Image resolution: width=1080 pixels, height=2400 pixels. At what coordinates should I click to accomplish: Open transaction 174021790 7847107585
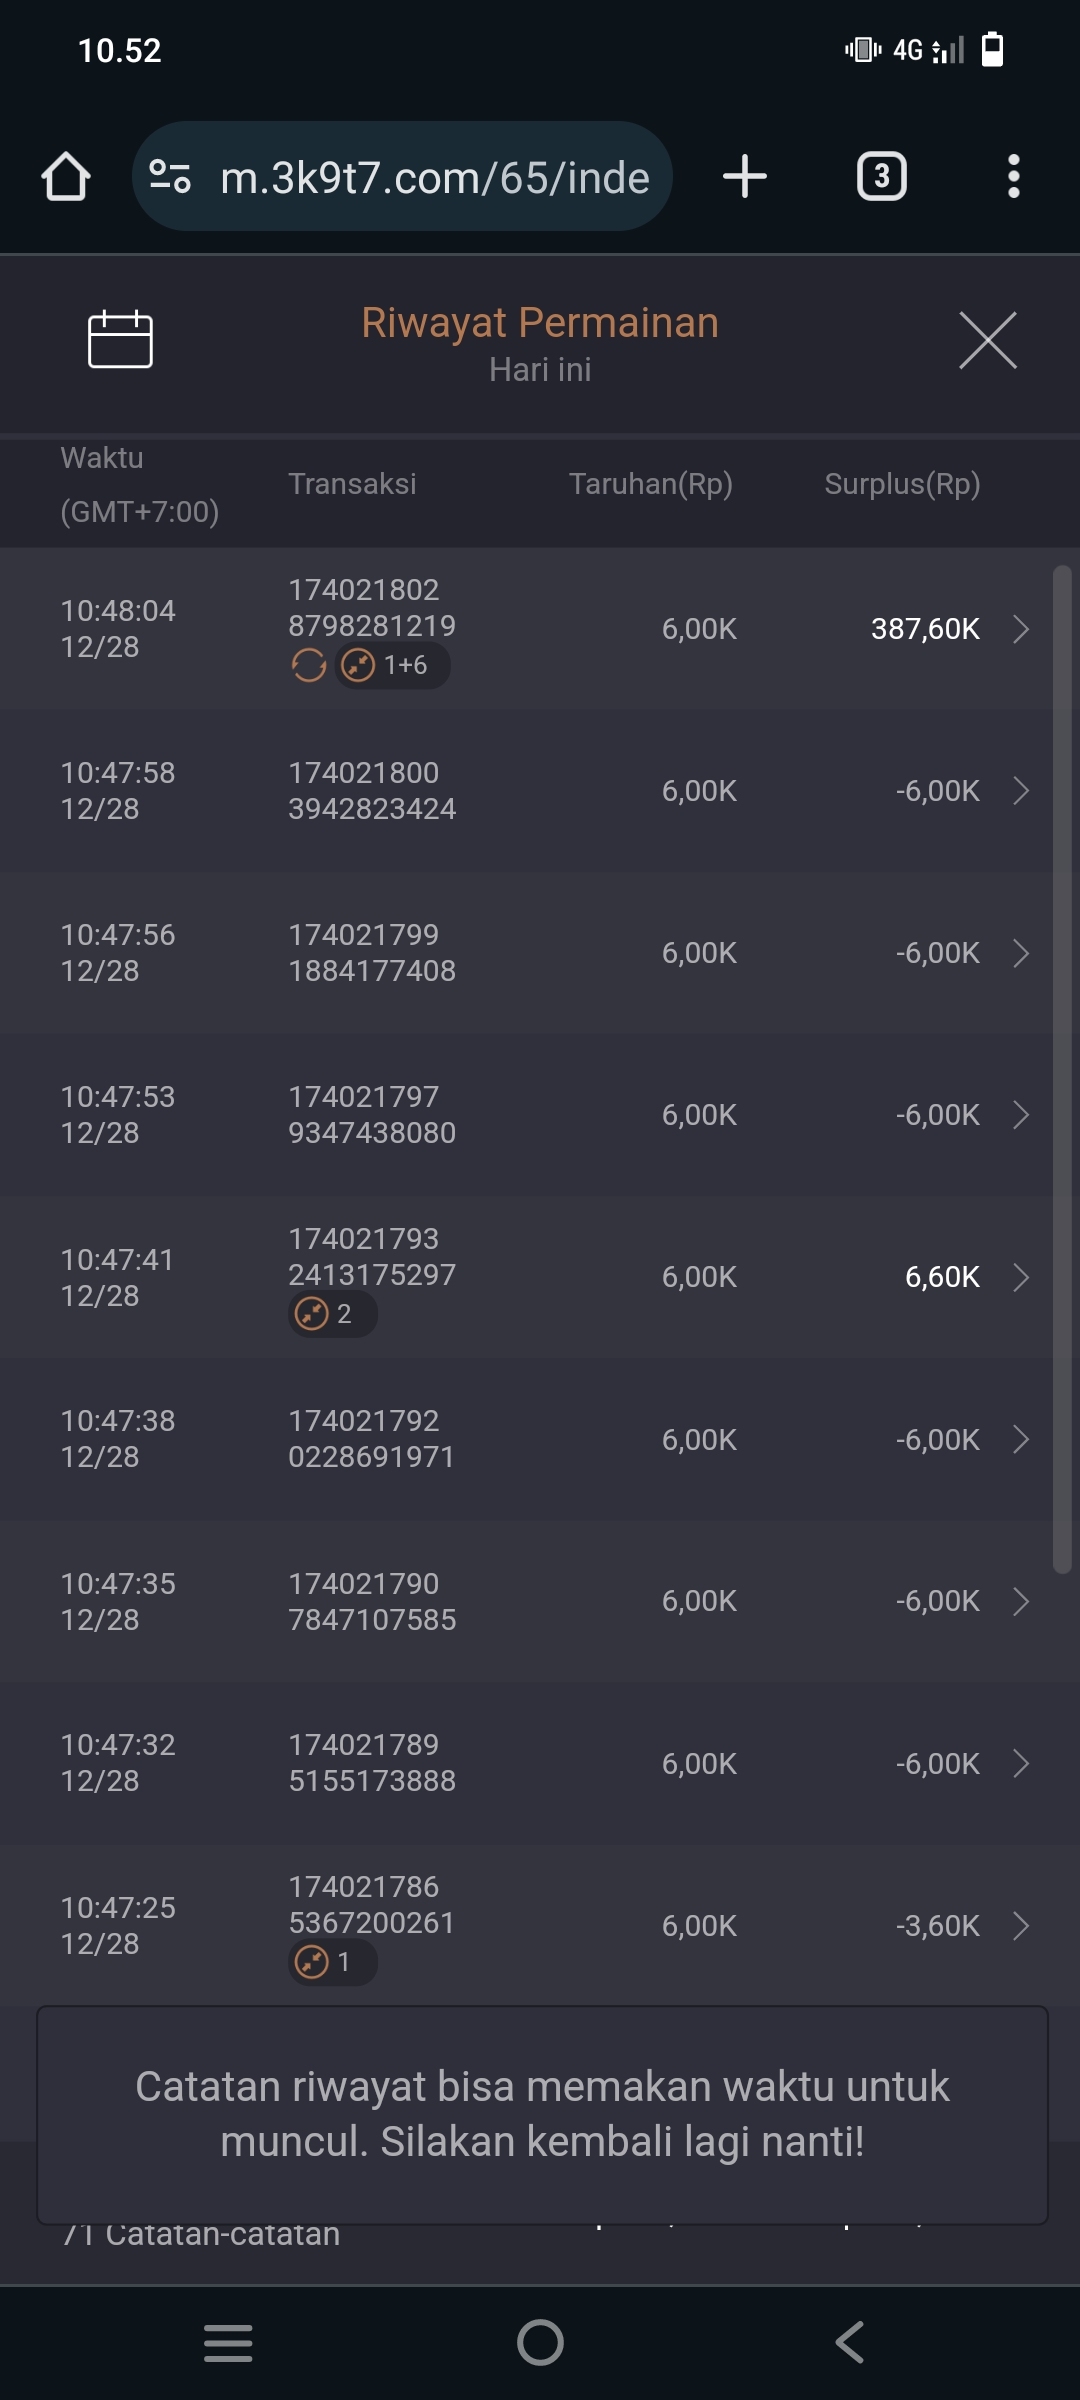click(x=372, y=1601)
